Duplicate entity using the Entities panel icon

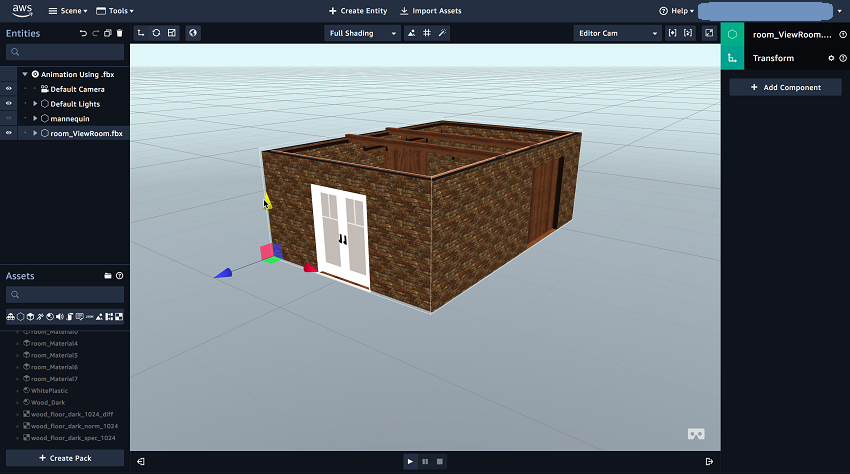point(108,33)
